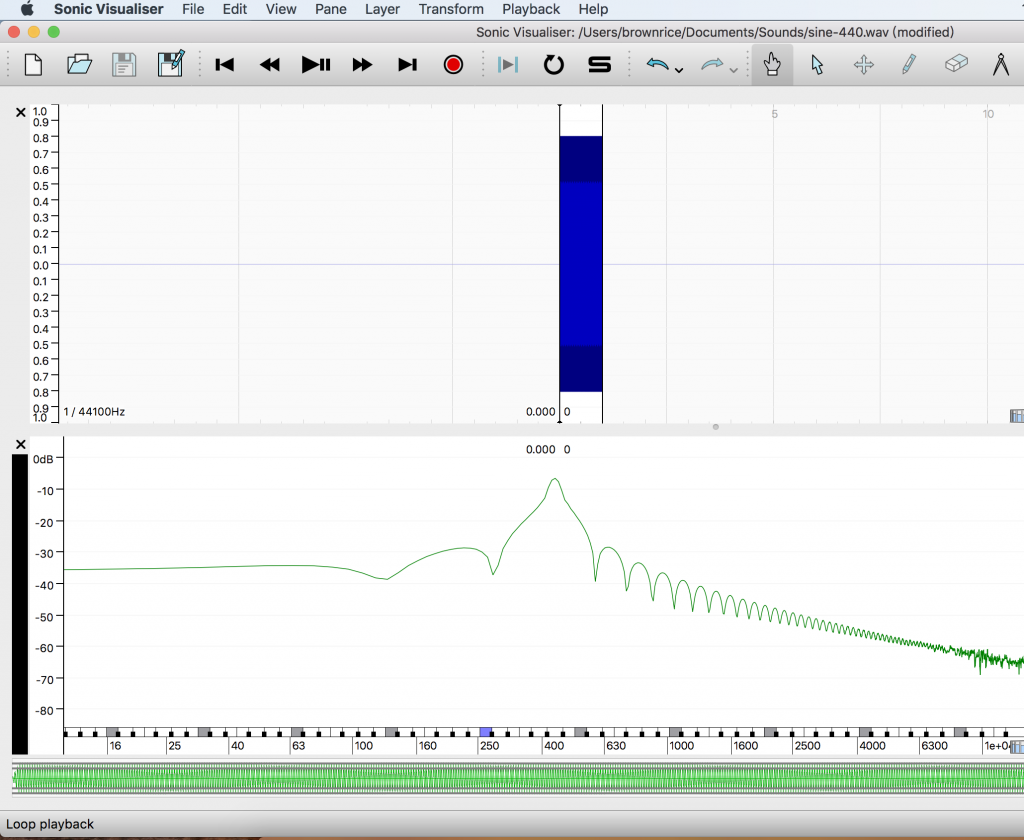Viewport: 1024px width, 840px height.
Task: Click waveform pane property box toggle icon
Action: 1017,416
